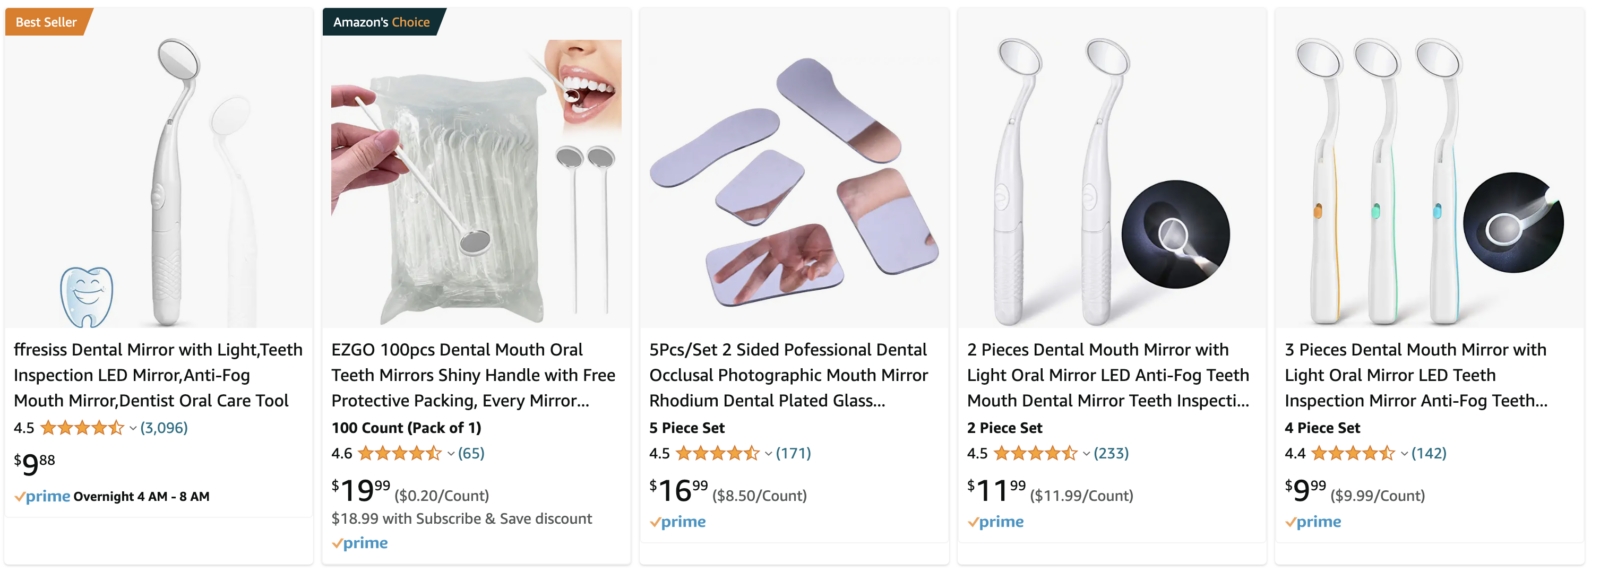Click the Amazon's Choice badge
Image resolution: width=1600 pixels, height=572 pixels.
[x=382, y=22]
